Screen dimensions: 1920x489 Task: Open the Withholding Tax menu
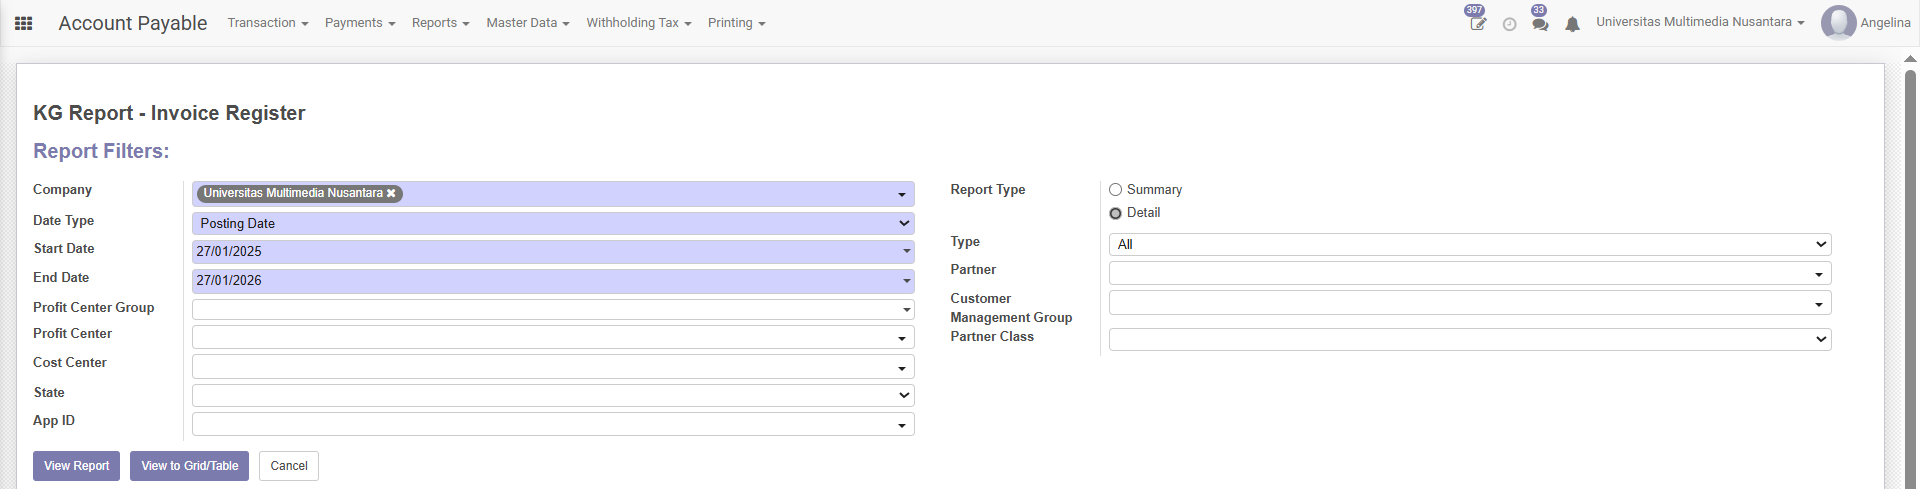click(x=638, y=23)
